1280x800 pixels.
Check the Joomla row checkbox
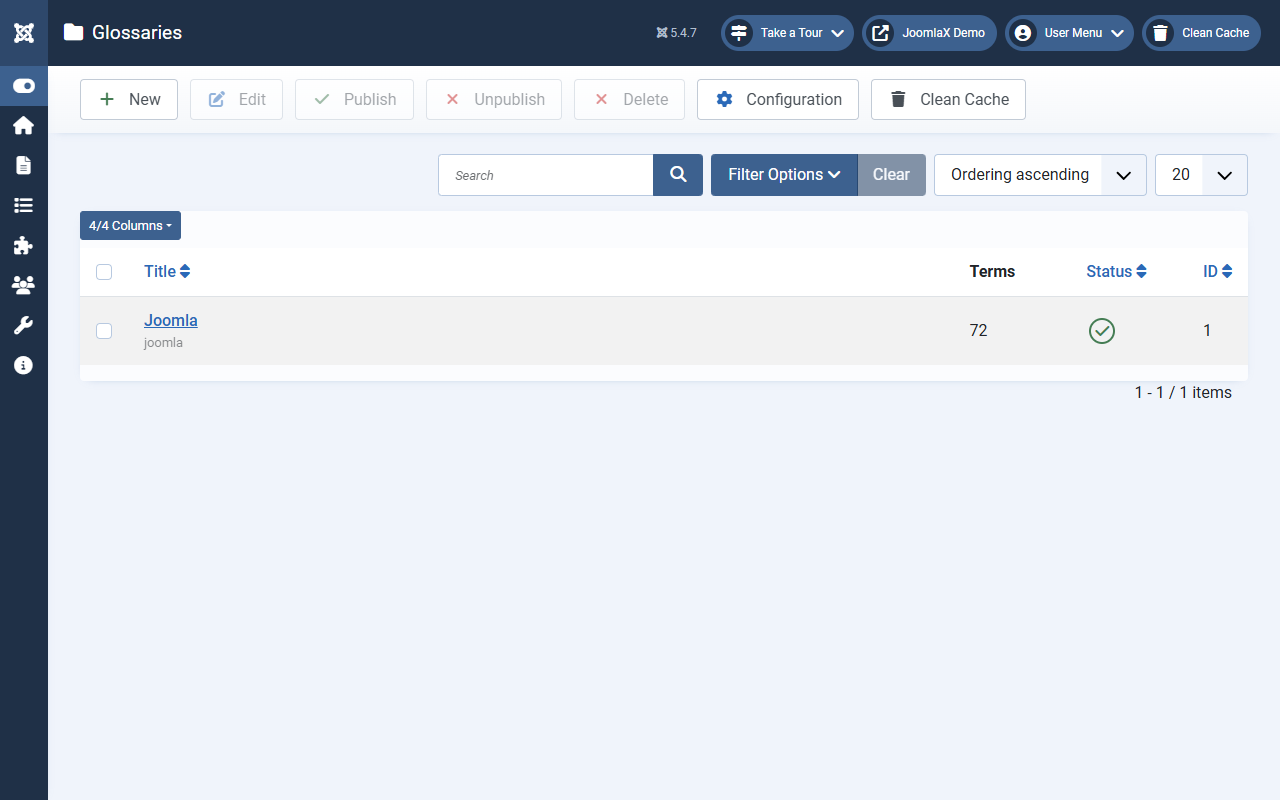click(x=104, y=331)
